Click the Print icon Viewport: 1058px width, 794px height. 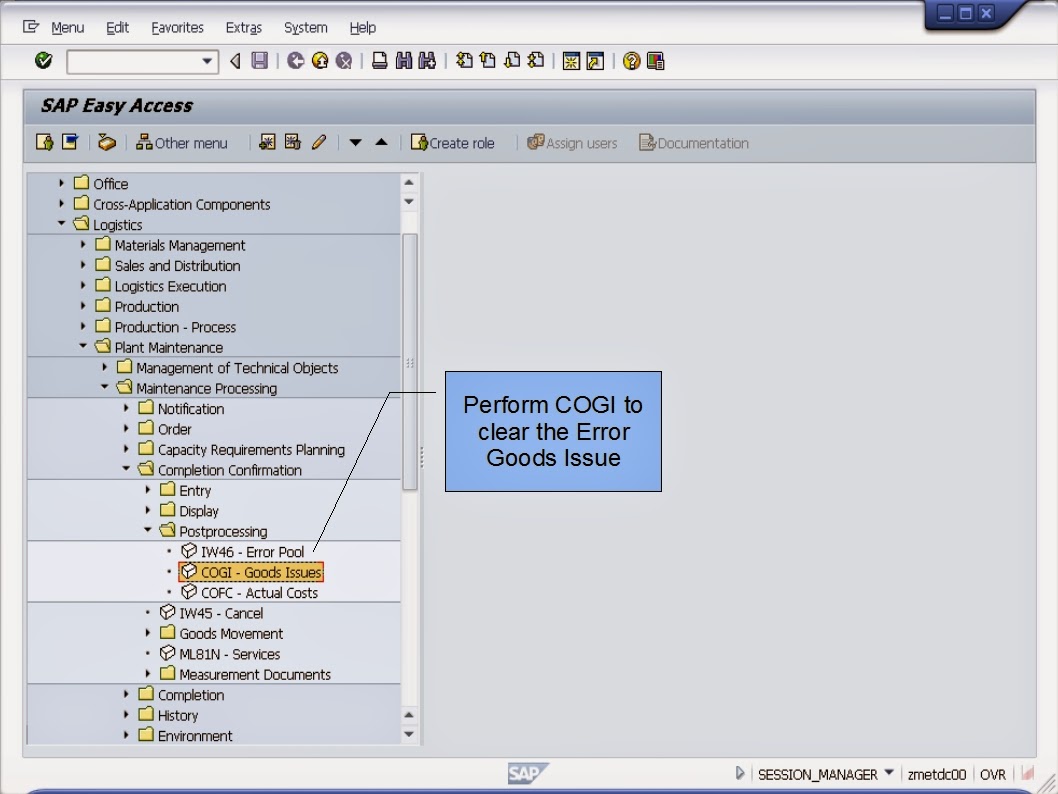point(380,61)
